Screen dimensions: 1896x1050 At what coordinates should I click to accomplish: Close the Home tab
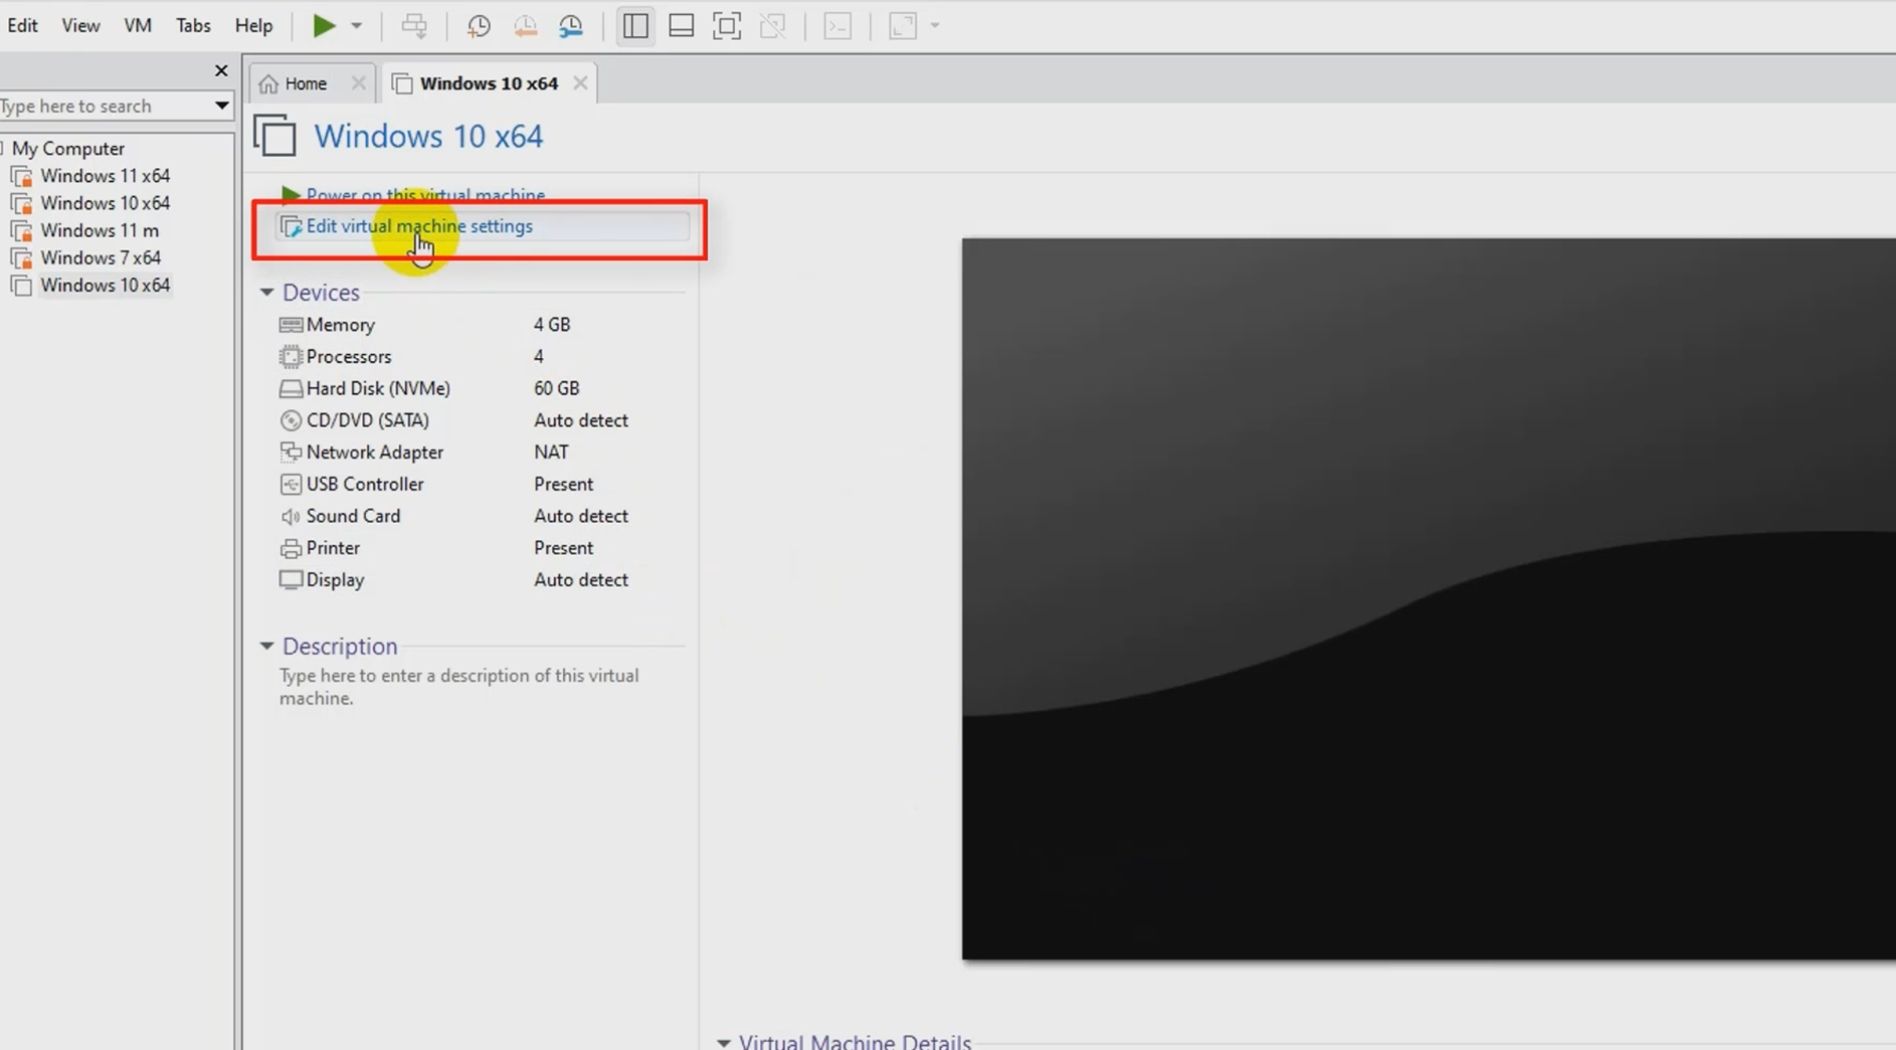358,84
